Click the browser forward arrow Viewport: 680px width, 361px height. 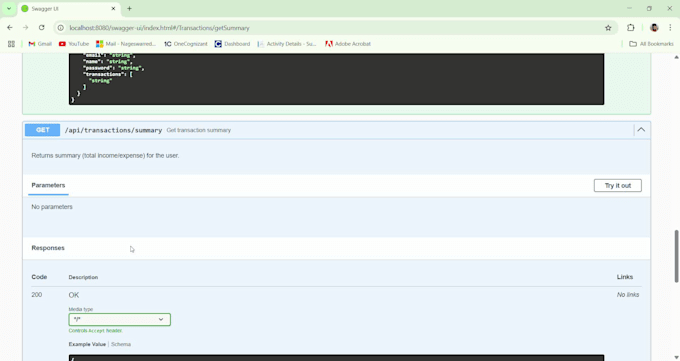click(x=26, y=28)
